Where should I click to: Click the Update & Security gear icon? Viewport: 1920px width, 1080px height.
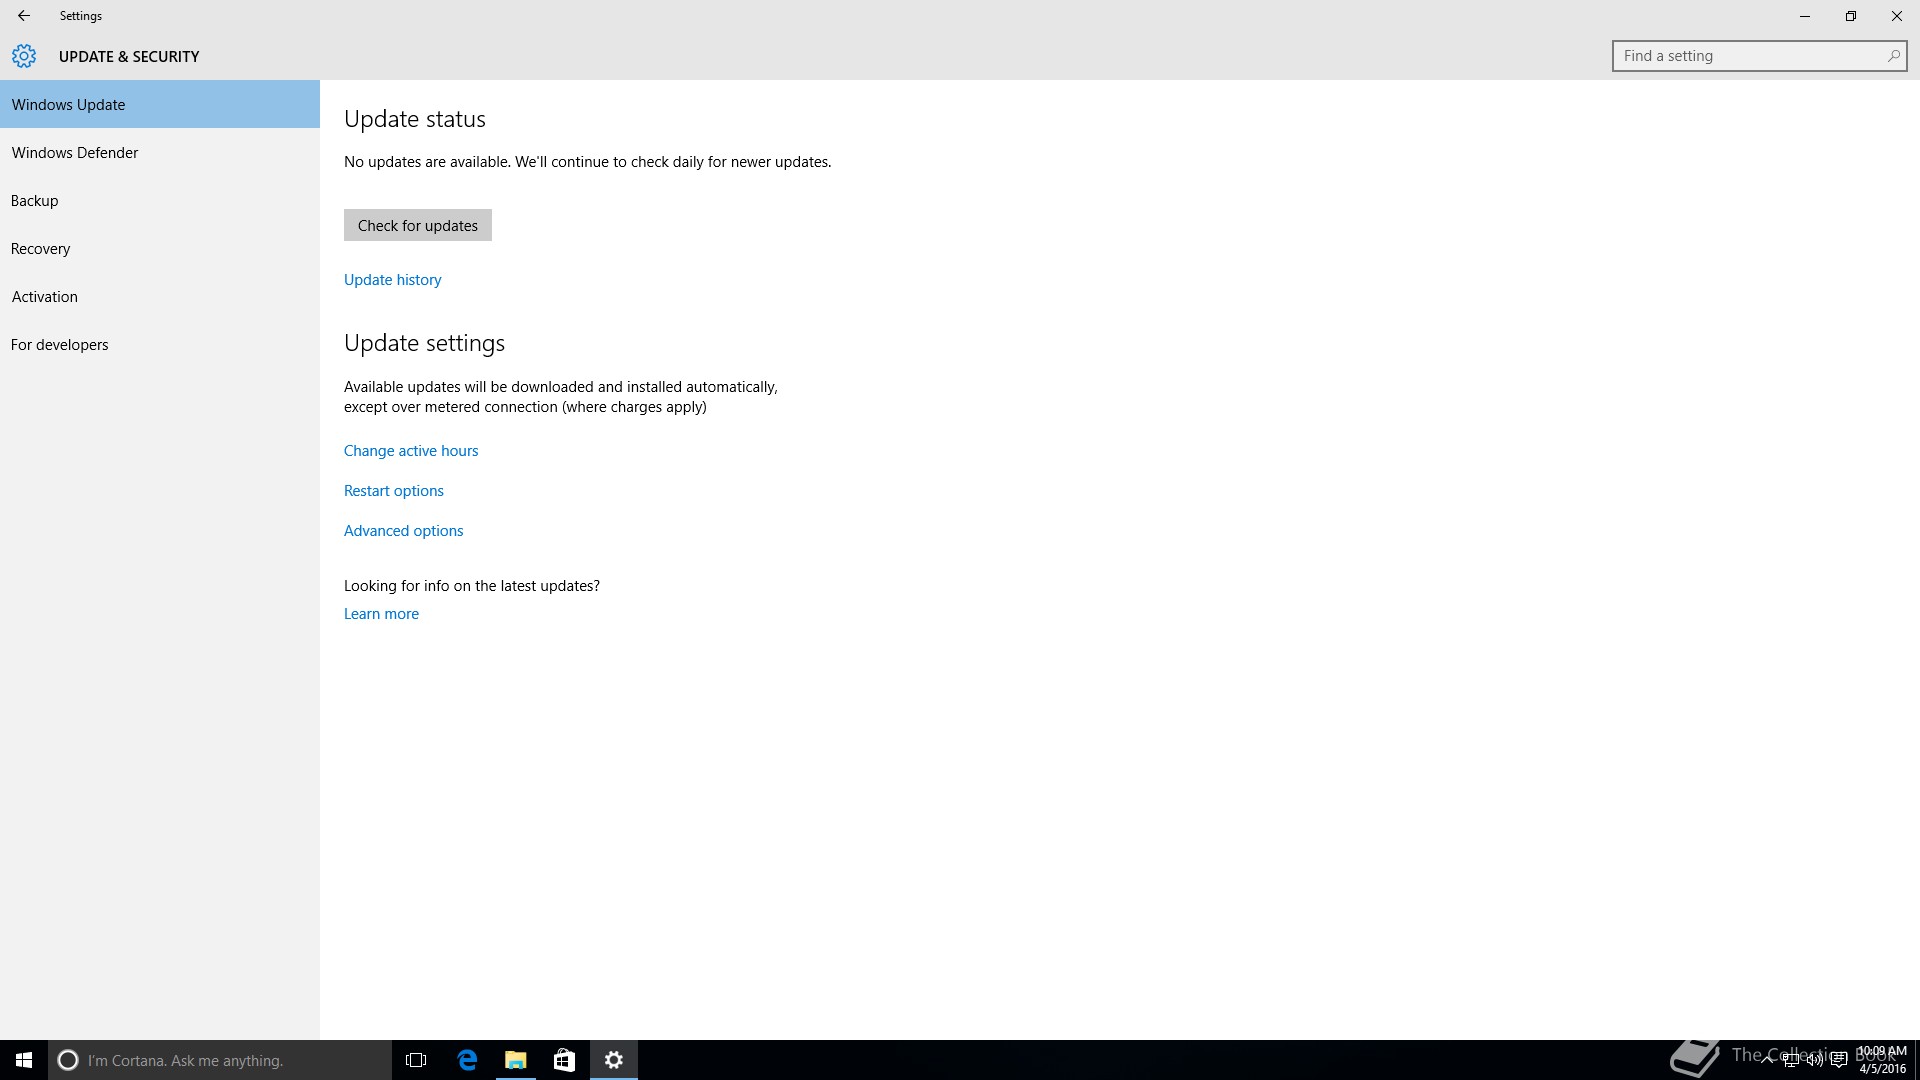[24, 56]
